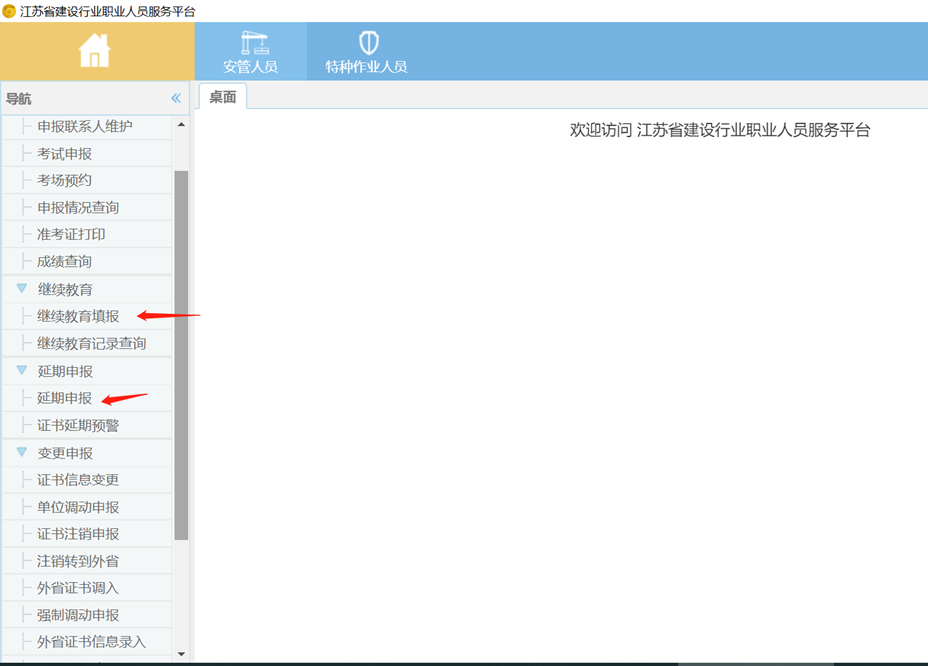The image size is (928, 666).
Task: Open 成绩查询 entry
Action: pyautogui.click(x=65, y=261)
